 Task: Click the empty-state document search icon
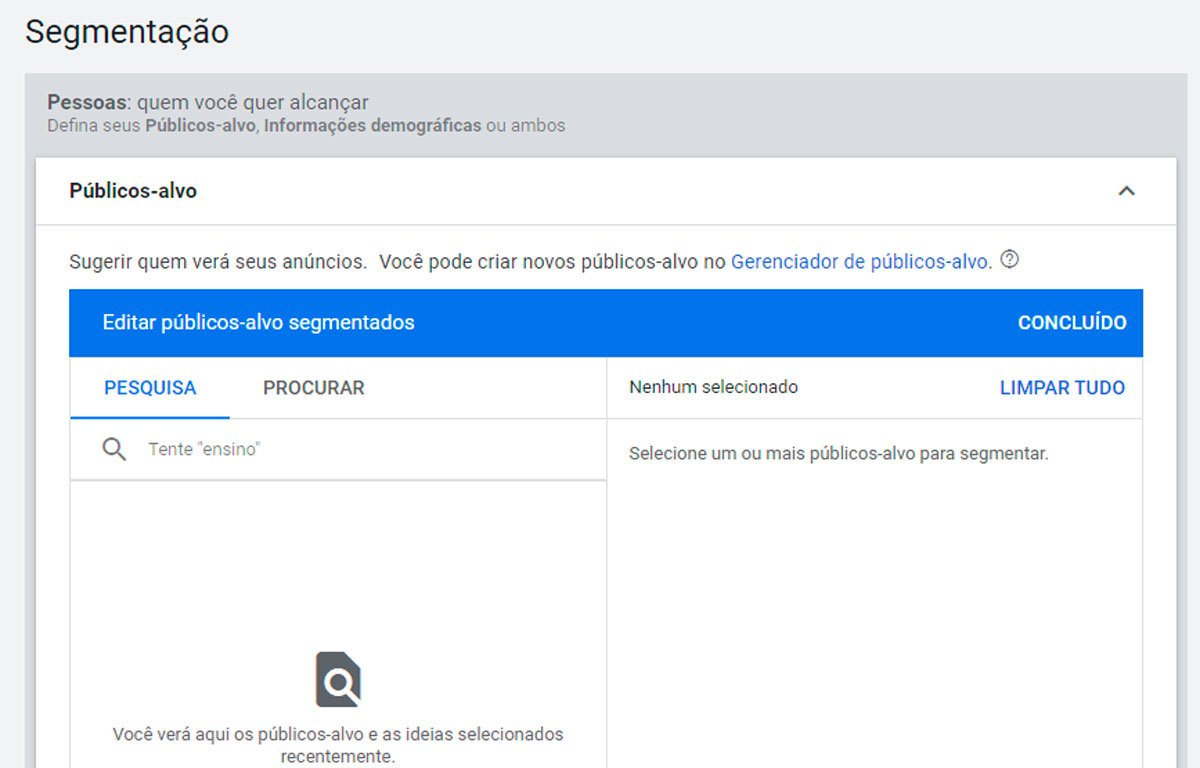coord(338,679)
